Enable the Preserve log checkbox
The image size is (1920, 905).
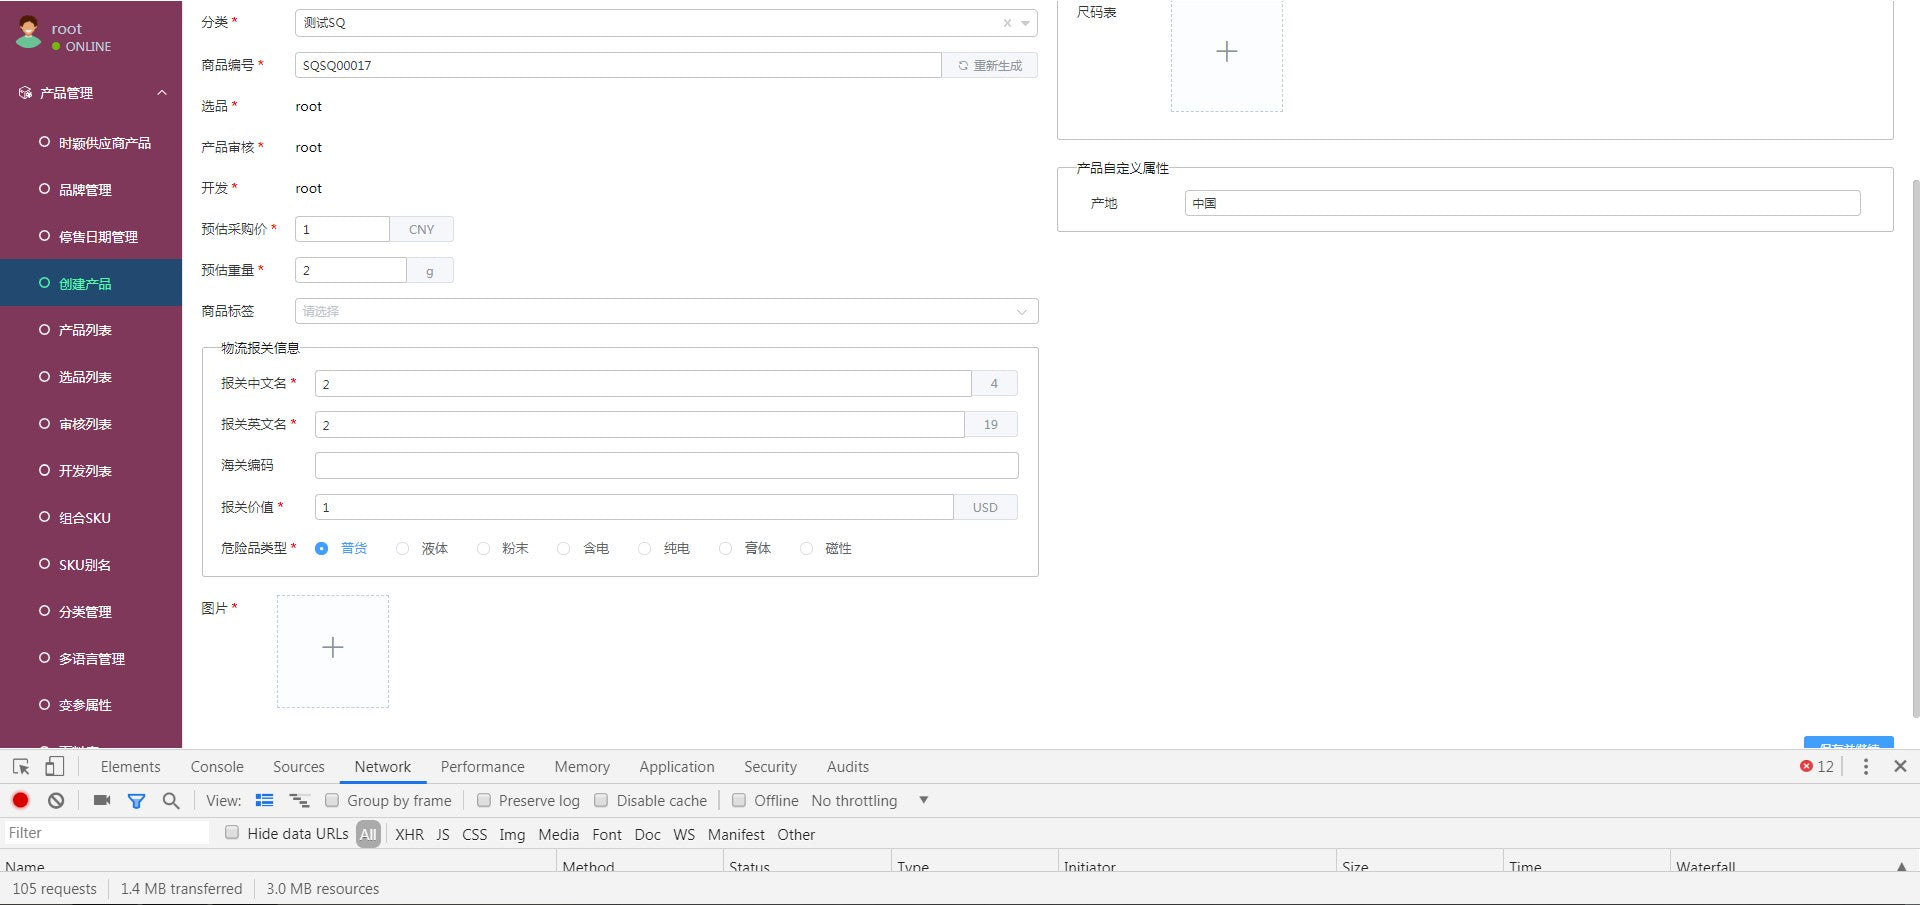coord(484,800)
